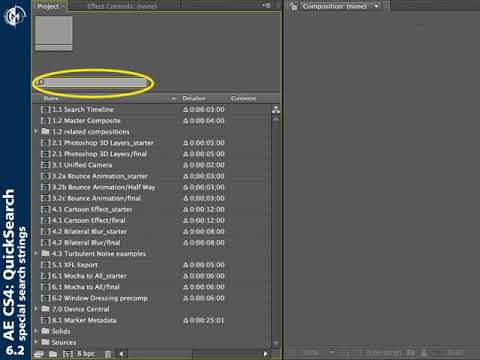The image size is (480, 360).
Task: Click the project item thumbnail preview
Action: [54, 33]
